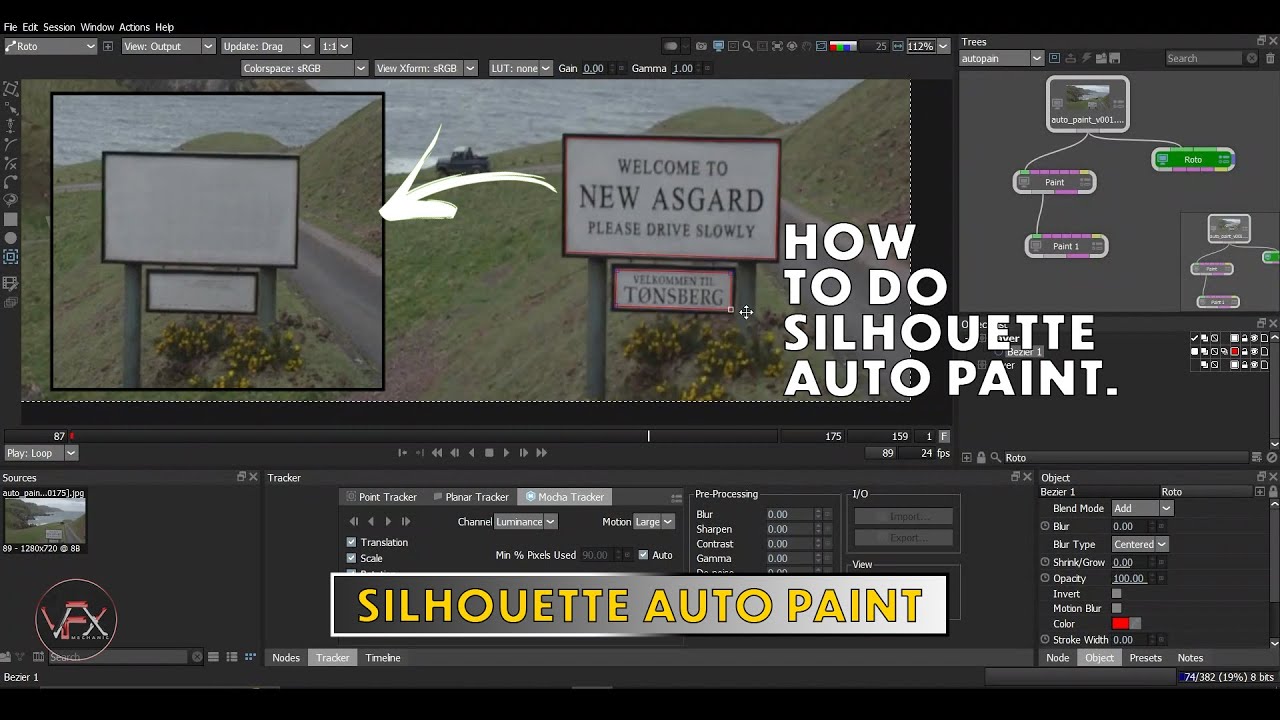Viewport: 1280px width, 720px height.
Task: Clear the Trees search with the X icon
Action: (x=1251, y=58)
